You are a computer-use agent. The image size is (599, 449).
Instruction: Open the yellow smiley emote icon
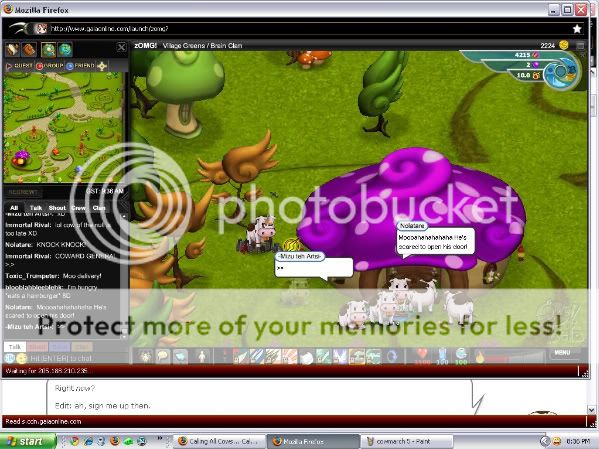point(22,358)
